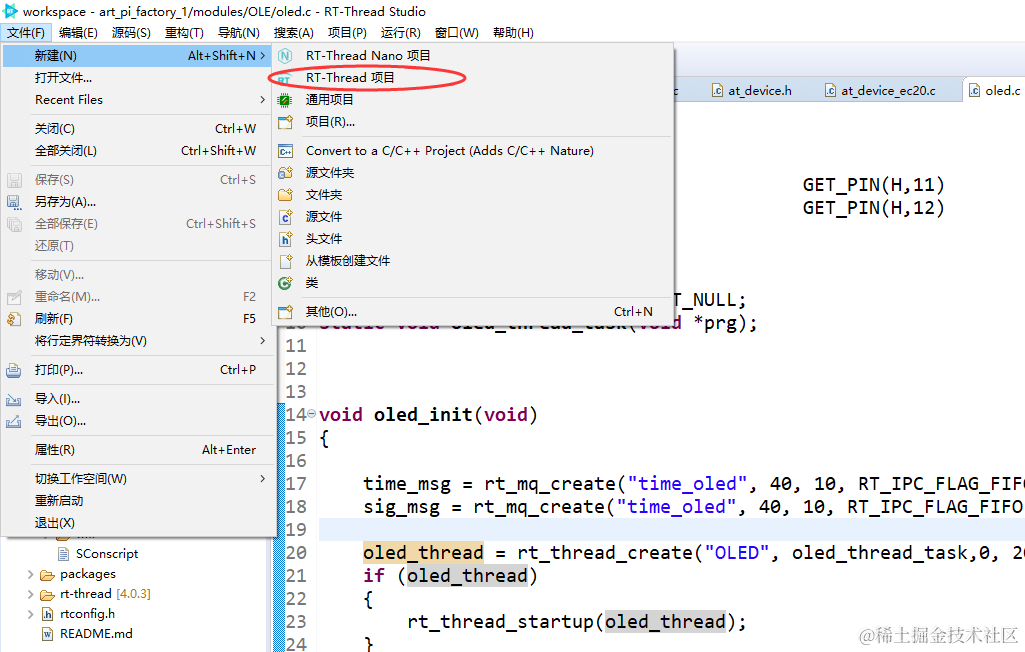The image size is (1025, 652).
Task: Open the 运行(R) menu
Action: [x=401, y=33]
